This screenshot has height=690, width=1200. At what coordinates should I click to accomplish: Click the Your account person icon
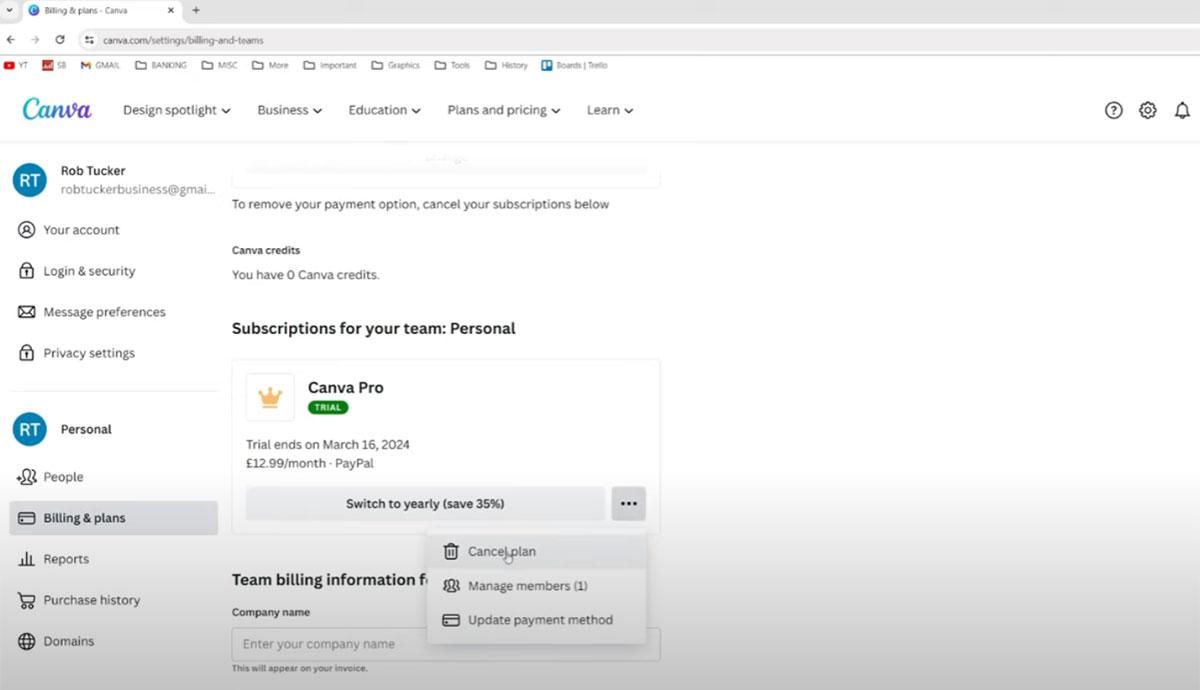tap(26, 230)
